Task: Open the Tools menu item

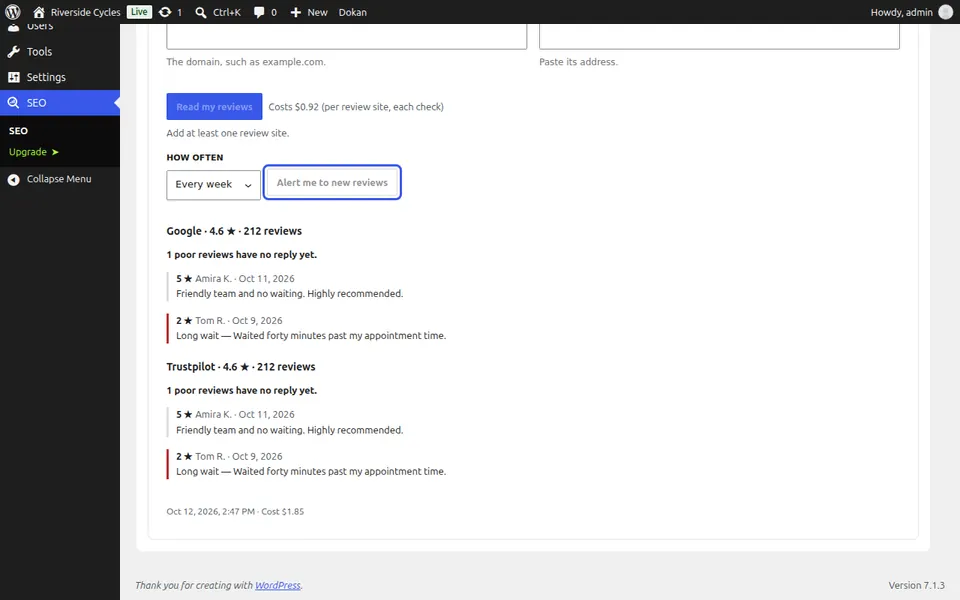Action: click(60, 52)
